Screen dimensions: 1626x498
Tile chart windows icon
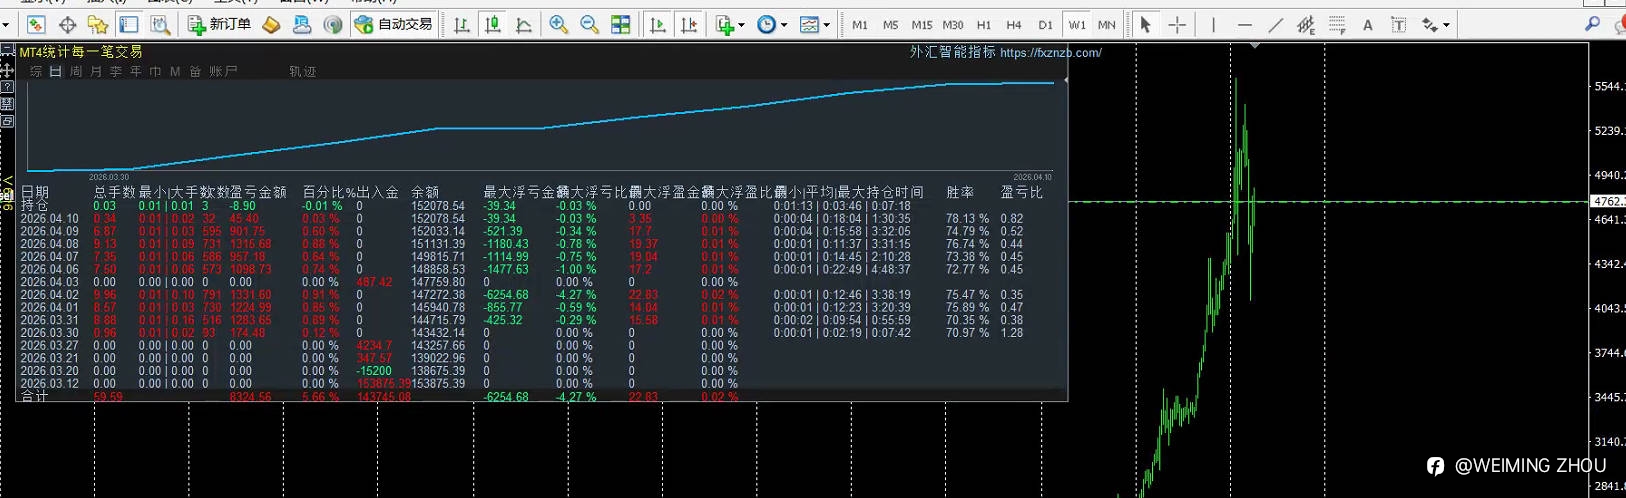[621, 25]
